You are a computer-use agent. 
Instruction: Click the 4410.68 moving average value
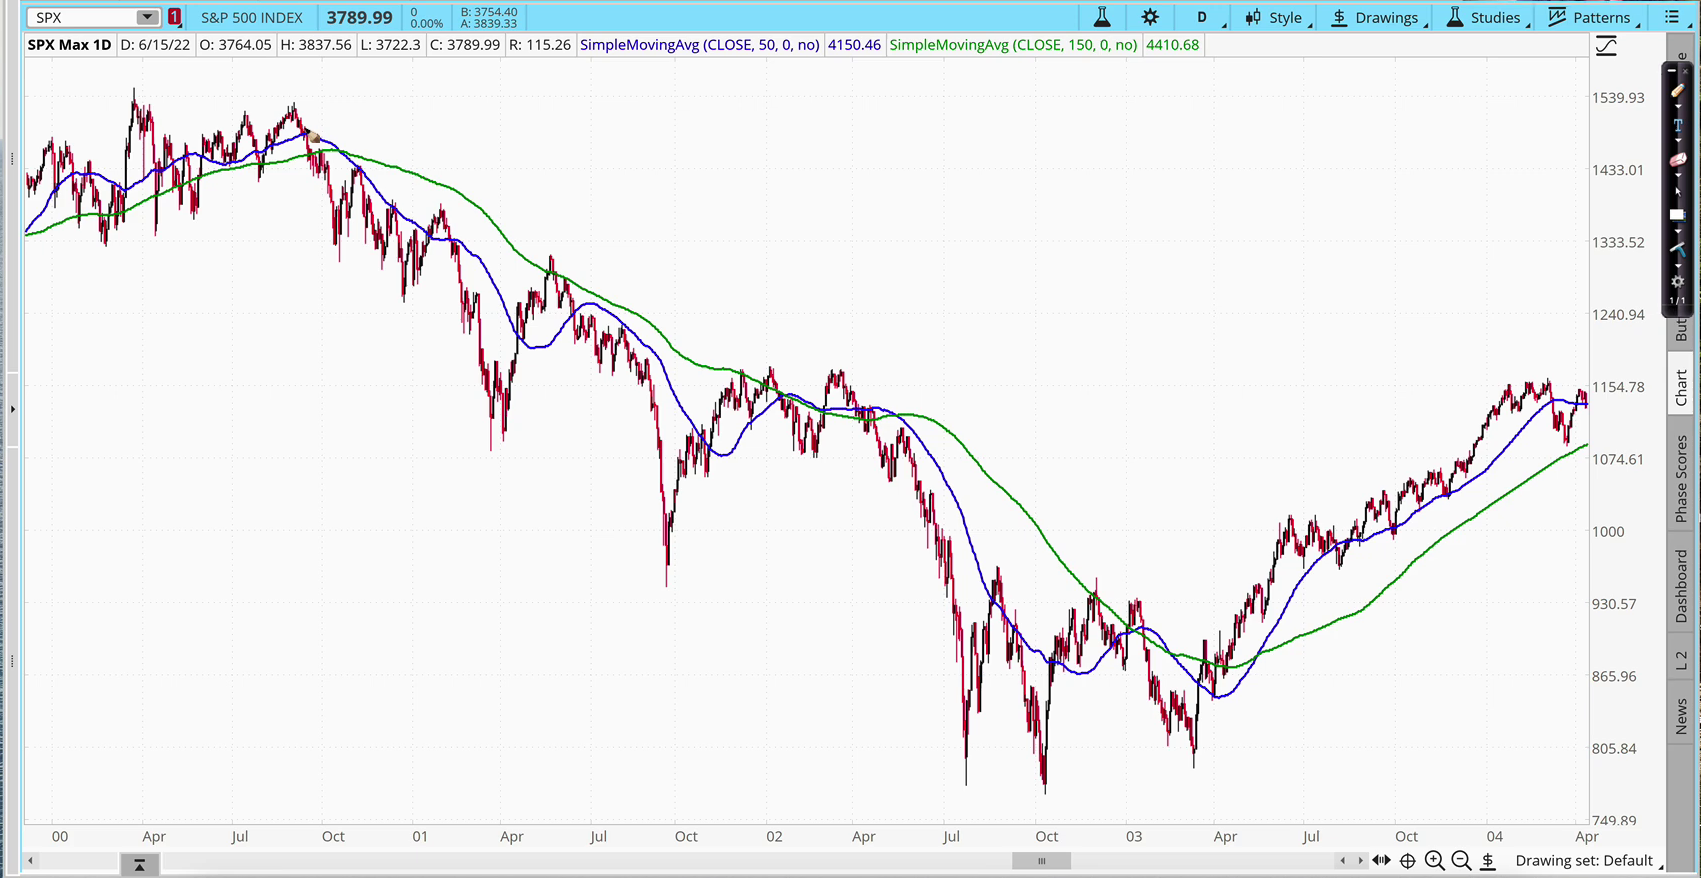[x=1172, y=45]
